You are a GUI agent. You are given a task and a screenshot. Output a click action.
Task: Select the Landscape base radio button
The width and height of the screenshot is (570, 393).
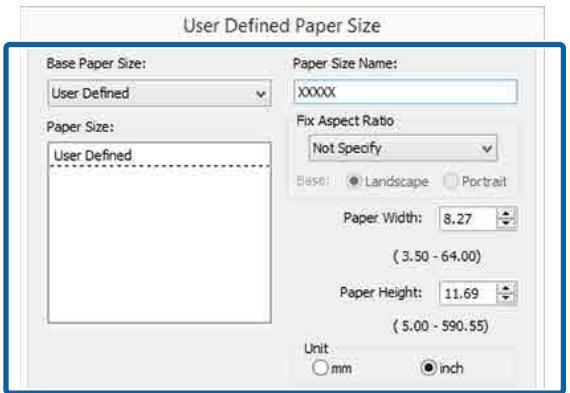(x=353, y=181)
